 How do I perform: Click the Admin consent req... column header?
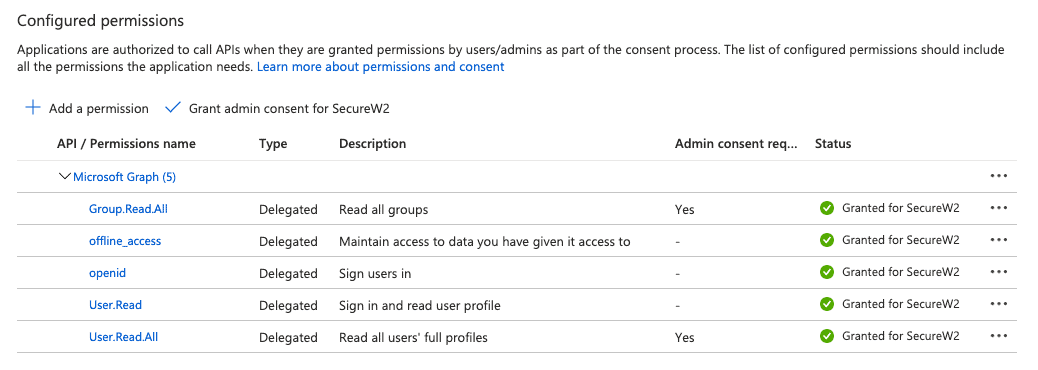coord(736,144)
